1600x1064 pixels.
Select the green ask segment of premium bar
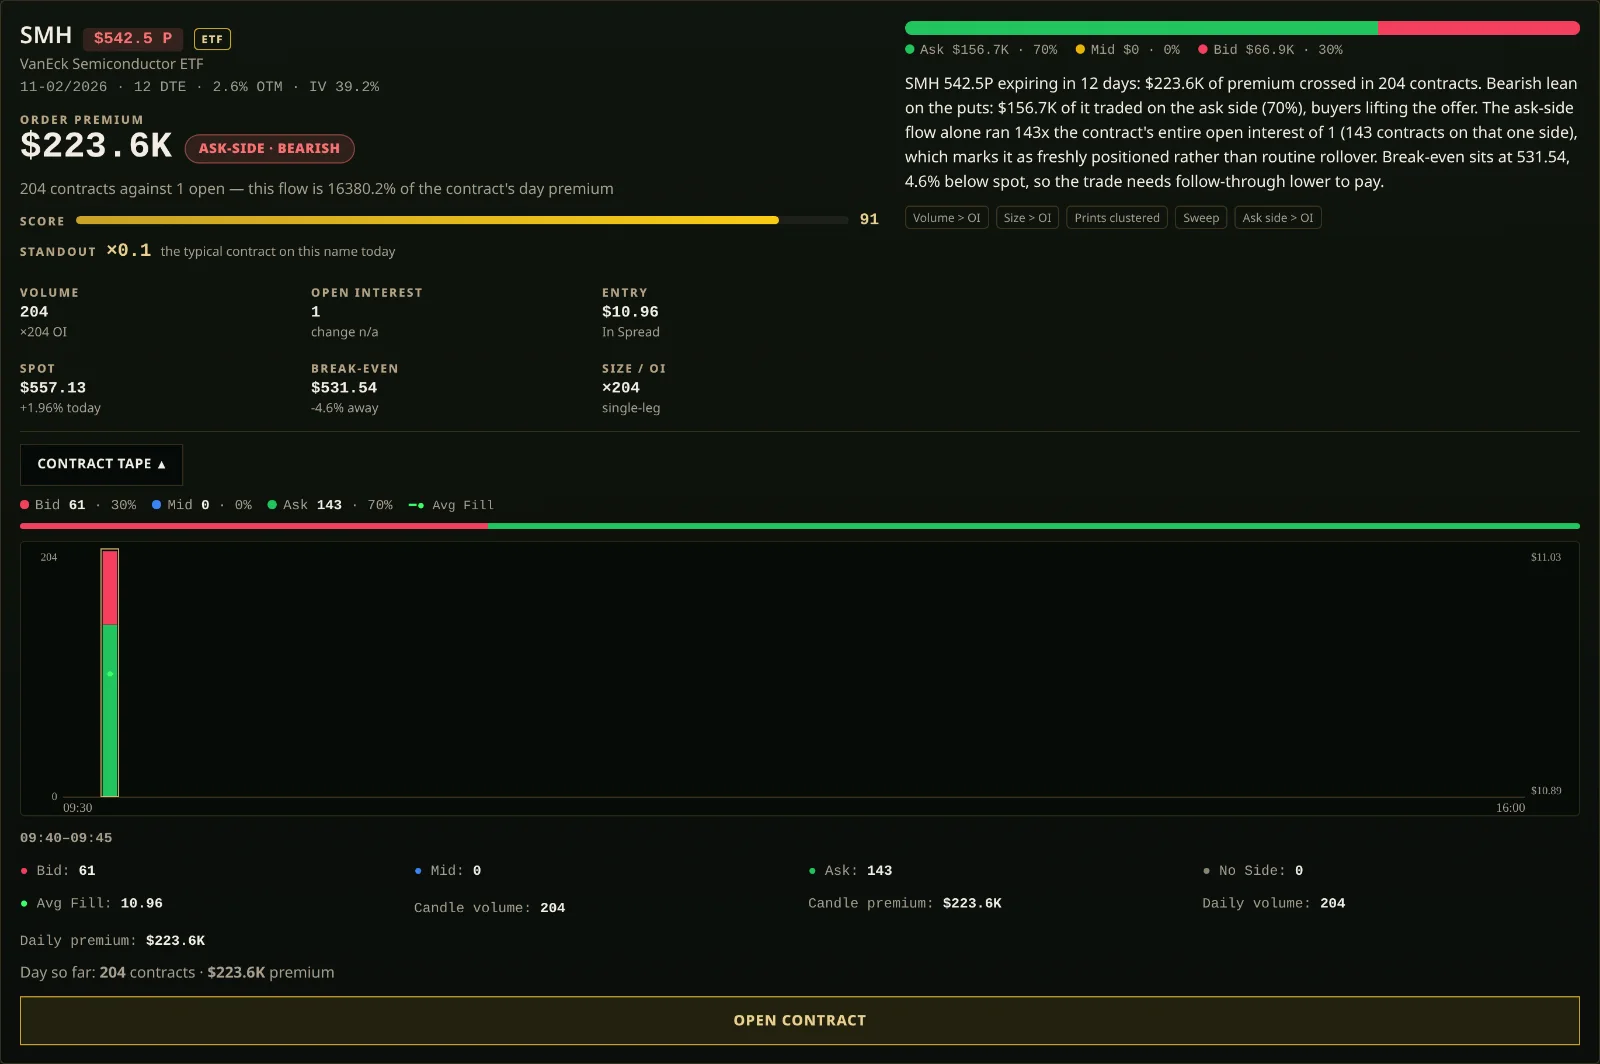pos(1141,28)
